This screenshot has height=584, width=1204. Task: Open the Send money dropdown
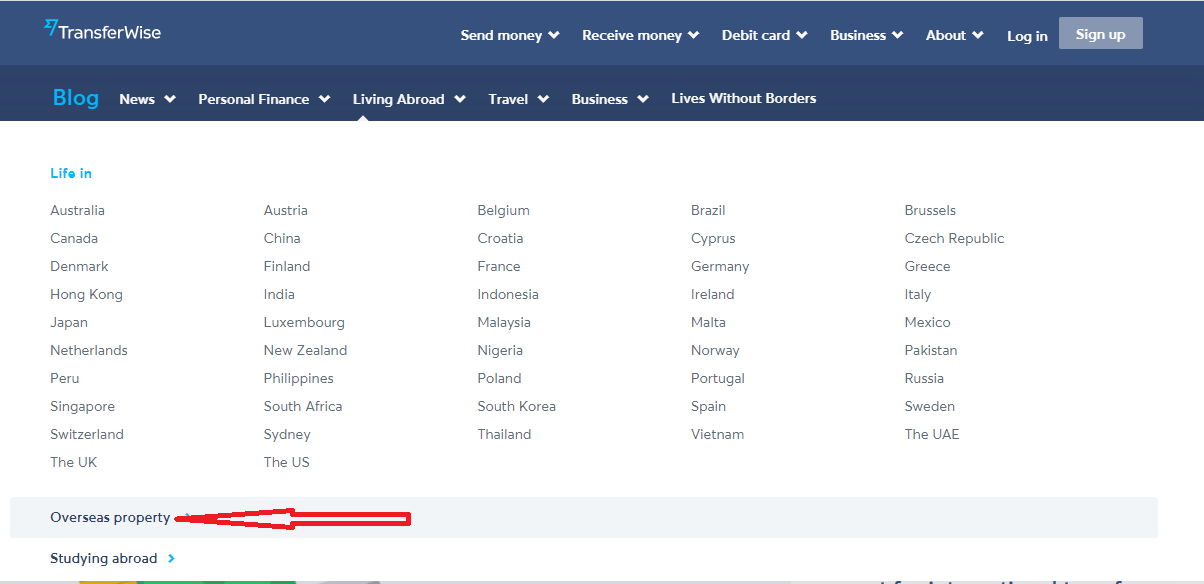tap(510, 35)
